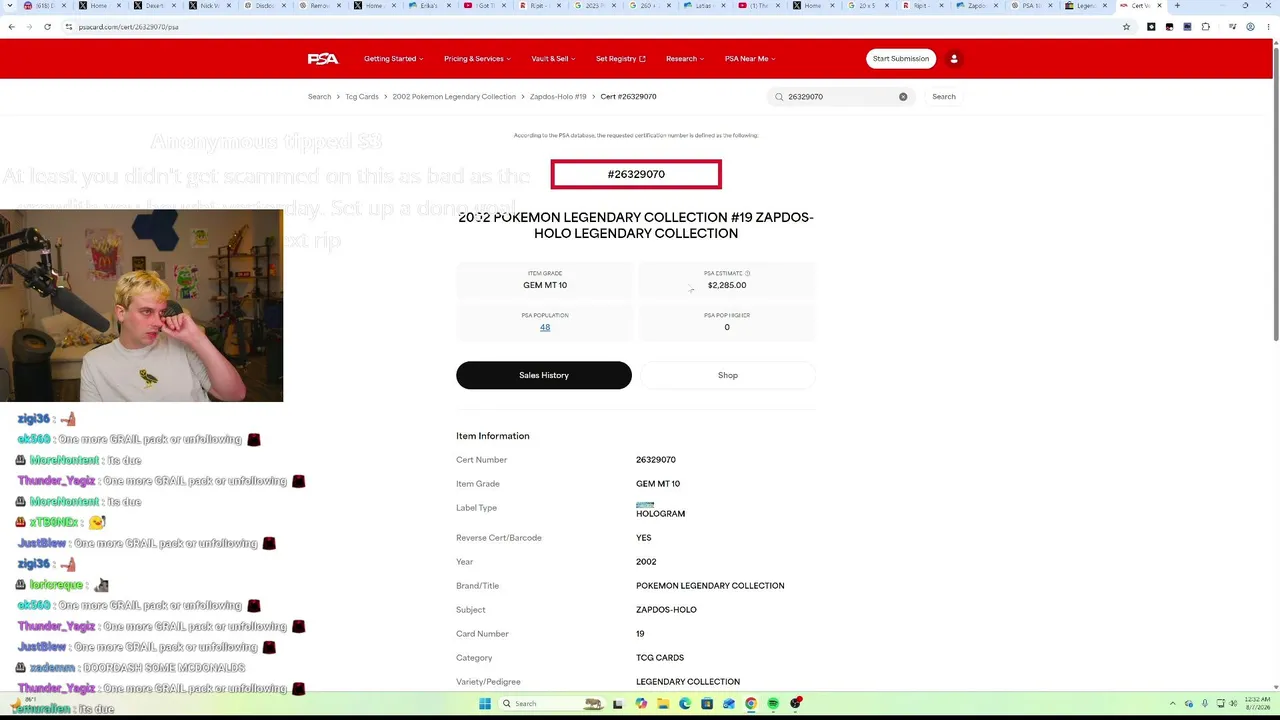The height and width of the screenshot is (720, 1280).
Task: Open the browser extensions puzzle icon
Action: coord(1205,27)
